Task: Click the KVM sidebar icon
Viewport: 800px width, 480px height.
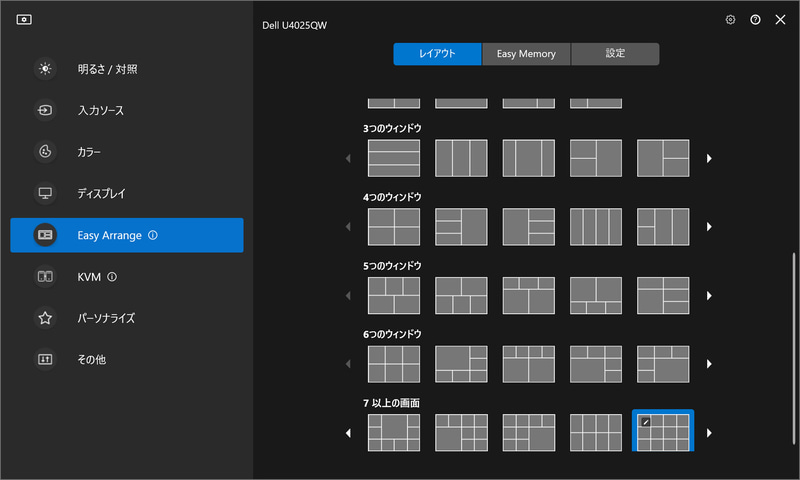Action: click(45, 276)
